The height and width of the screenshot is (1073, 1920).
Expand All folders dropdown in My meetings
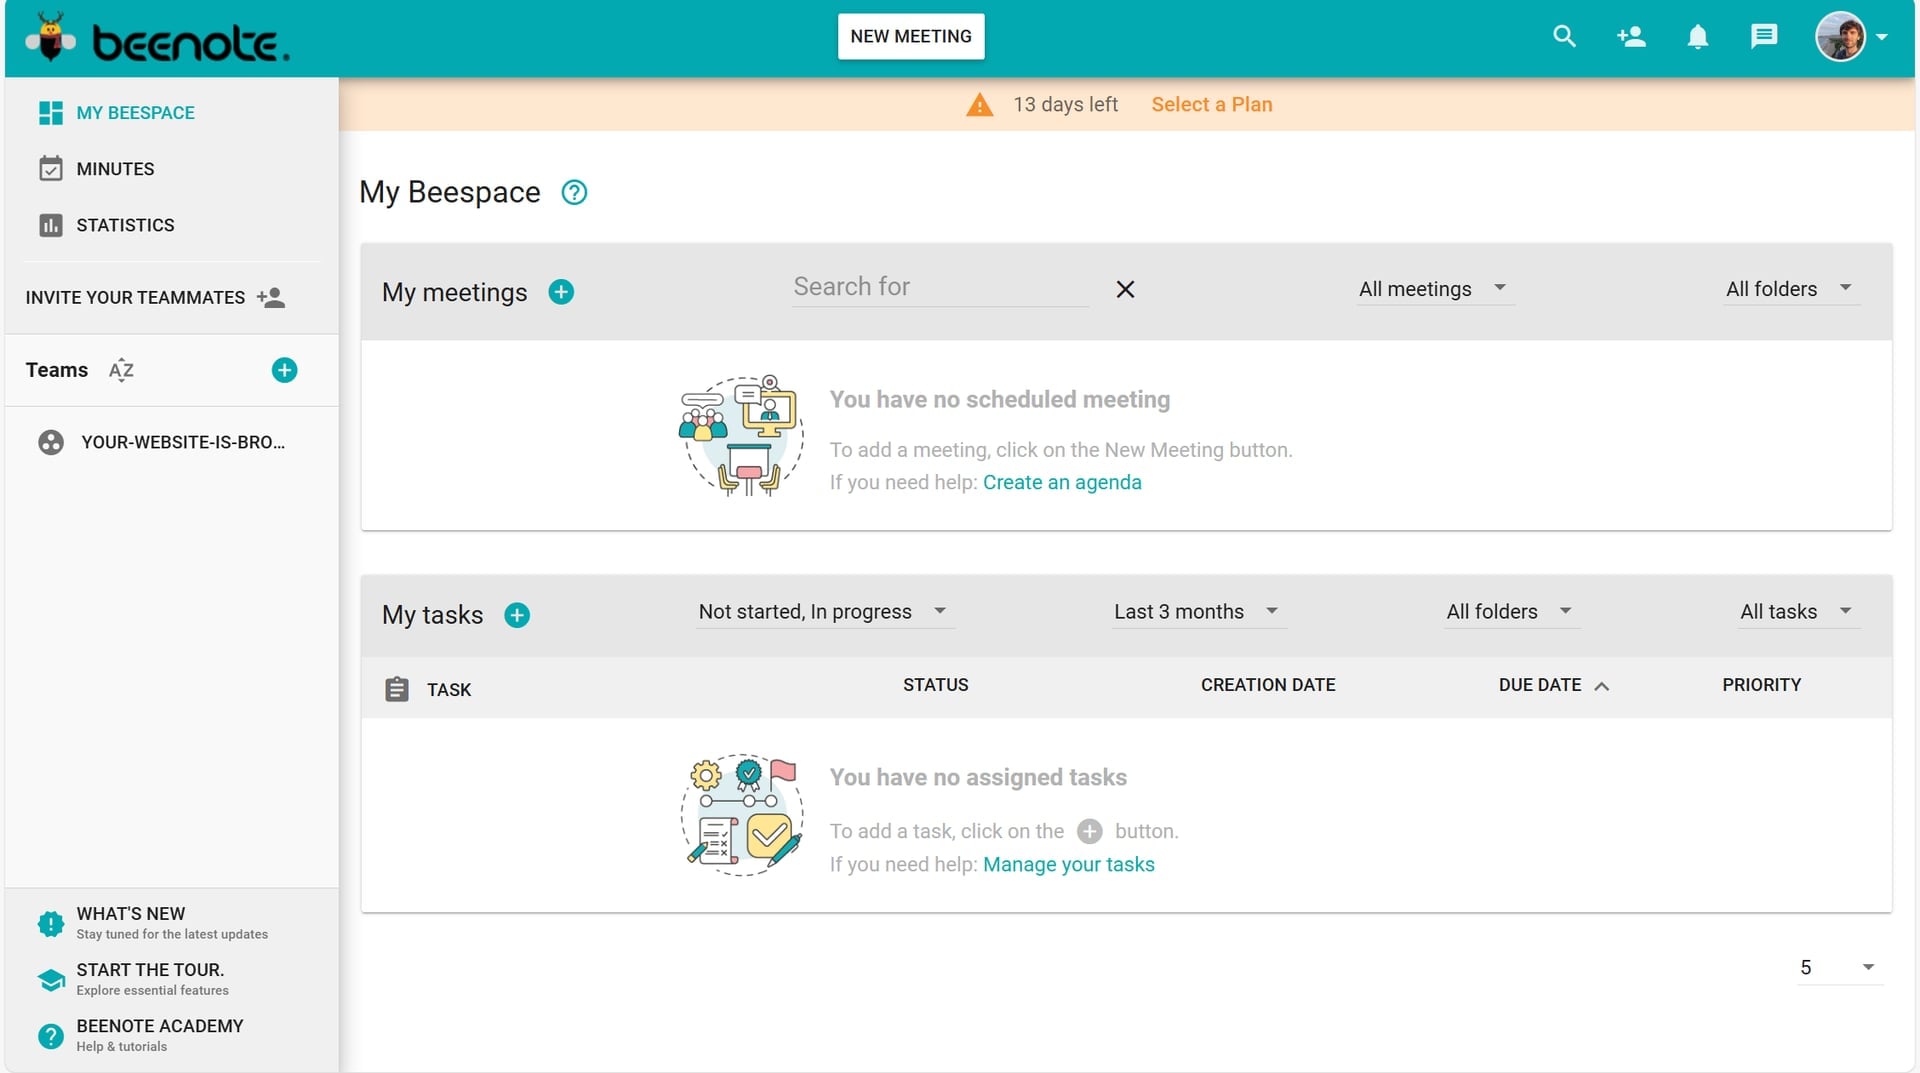point(1790,289)
